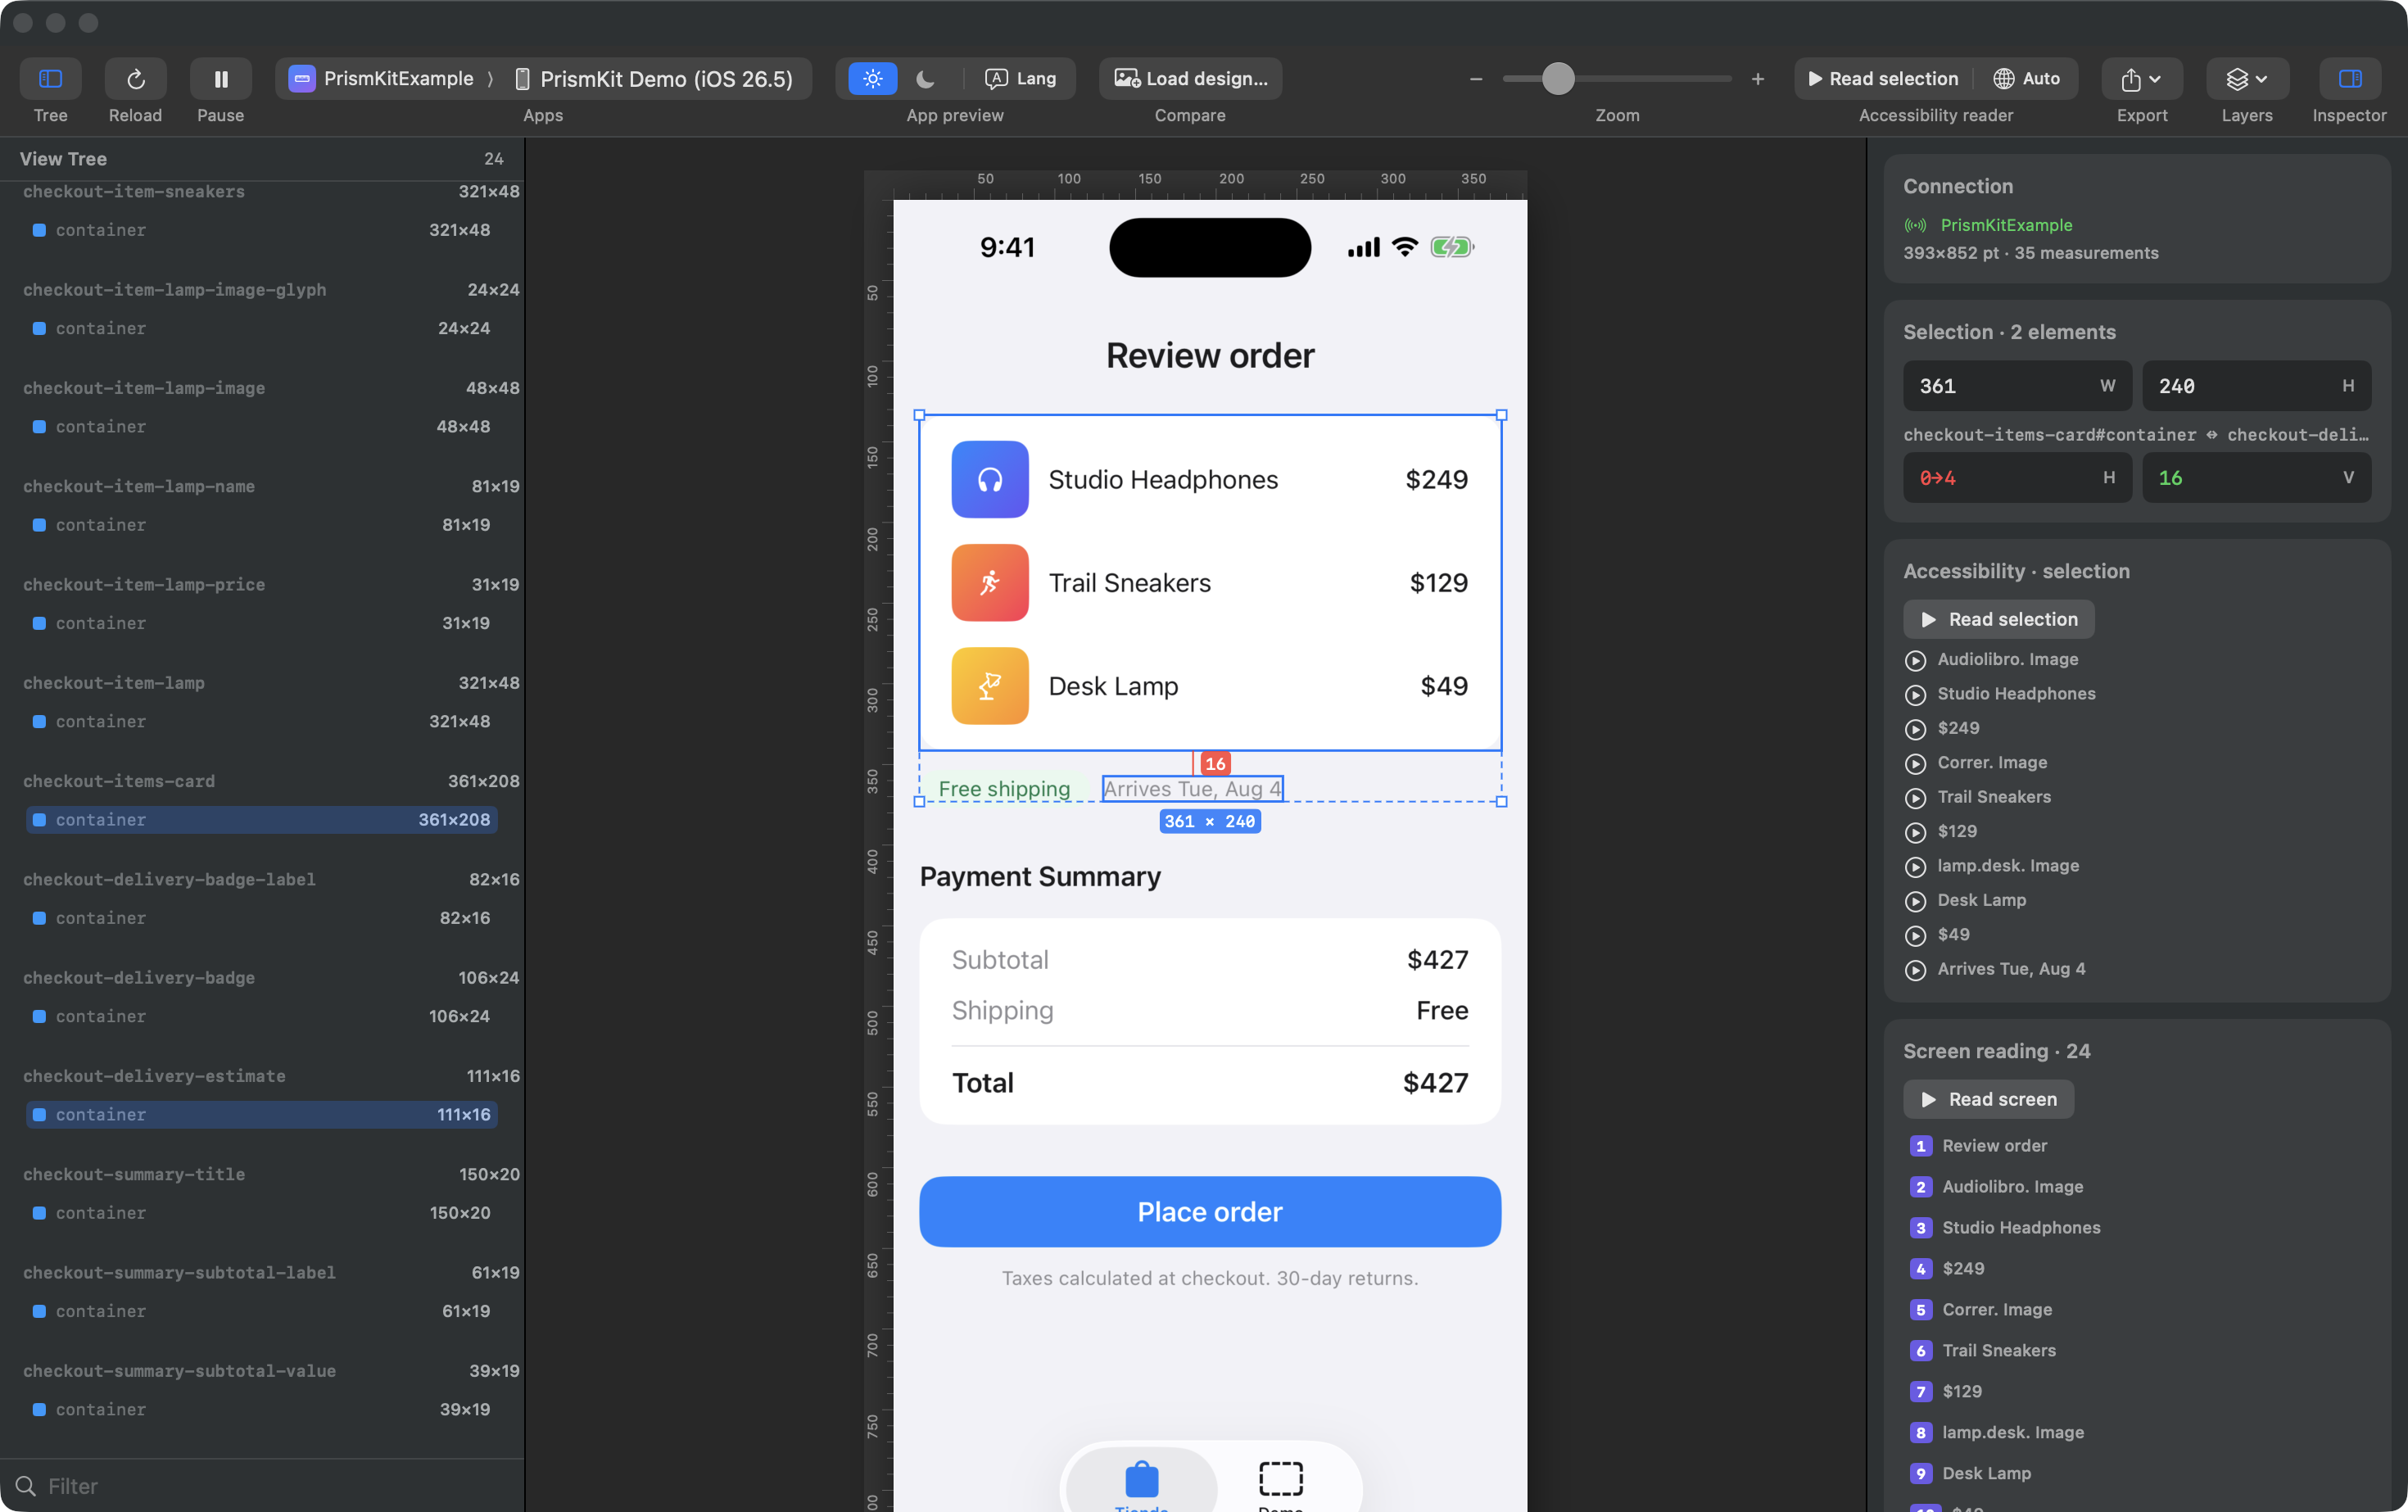Play the Audiolibro. Image selection entry
Viewport: 2408px width, 1512px height.
pyautogui.click(x=1915, y=660)
